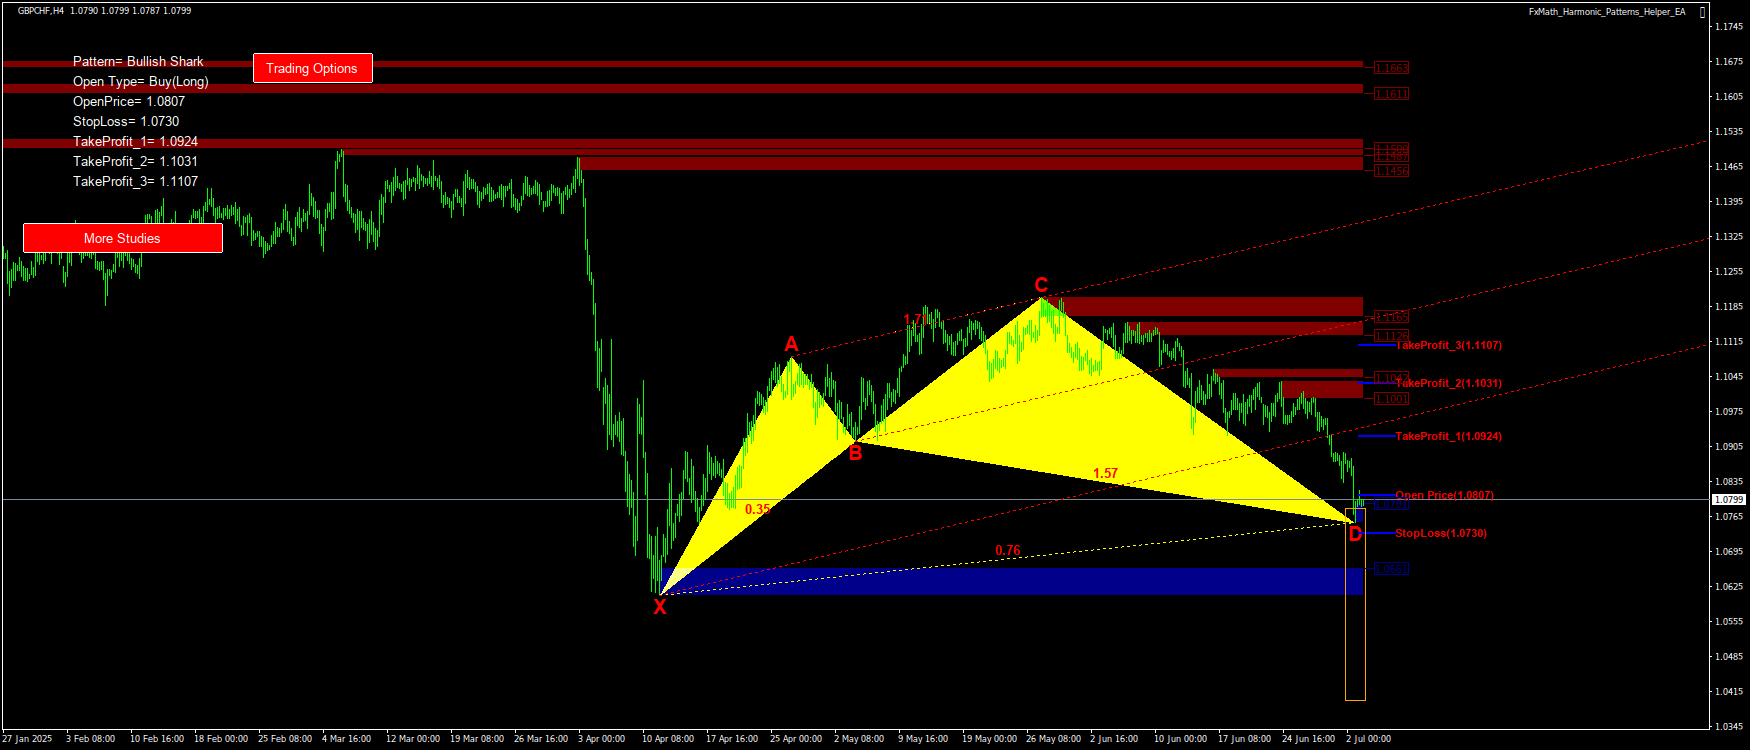Click the GBPCHF,H4 symbol header text
The image size is (1750, 750).
click(x=41, y=11)
